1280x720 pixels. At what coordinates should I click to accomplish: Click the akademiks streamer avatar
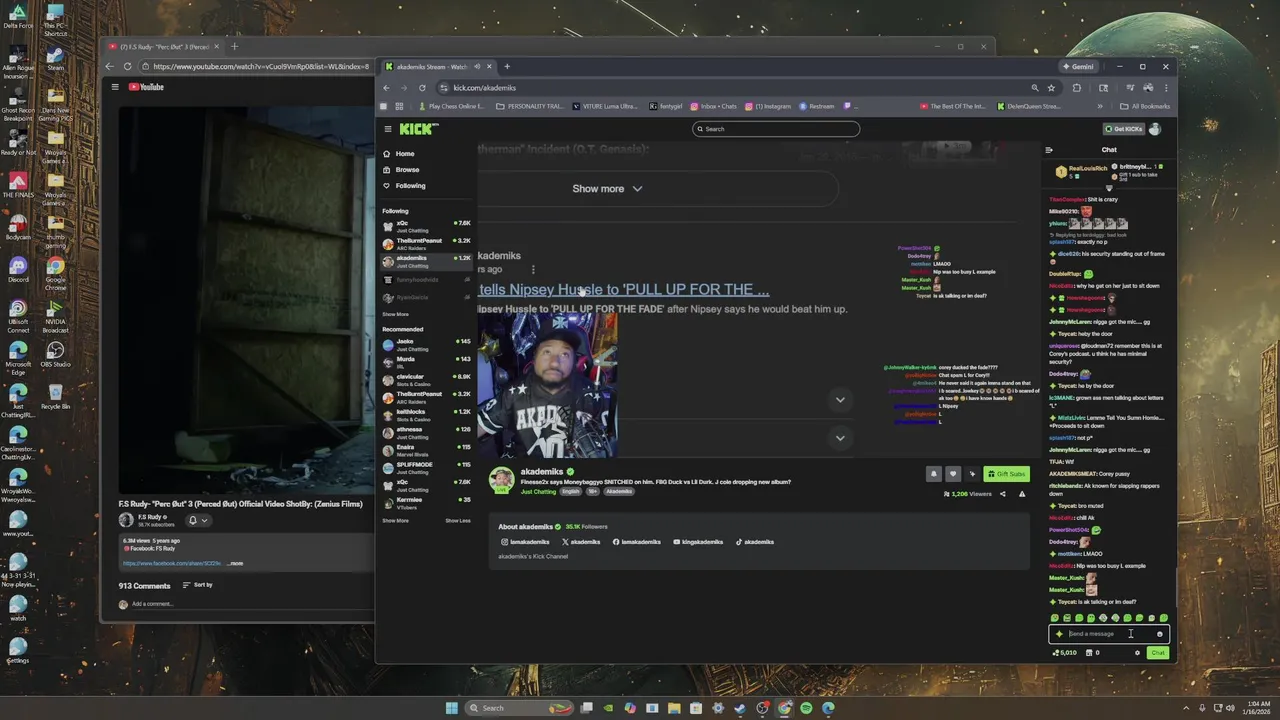(501, 479)
